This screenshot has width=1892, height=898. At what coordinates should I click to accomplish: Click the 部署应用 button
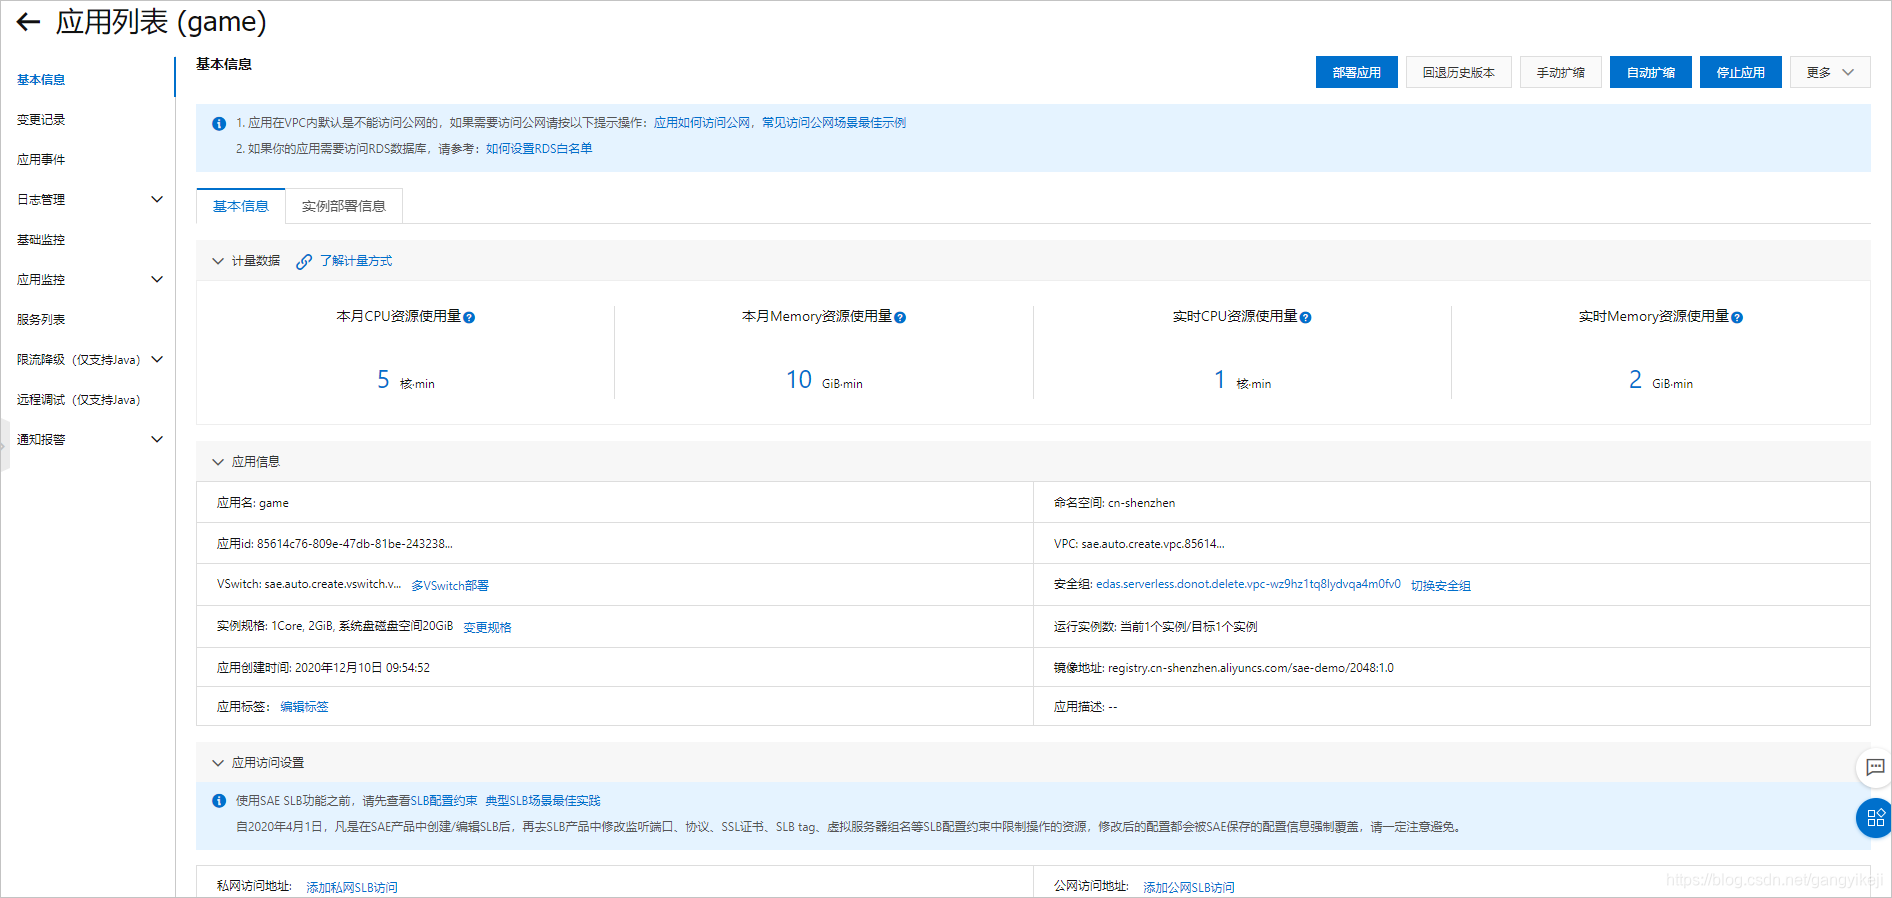1356,72
